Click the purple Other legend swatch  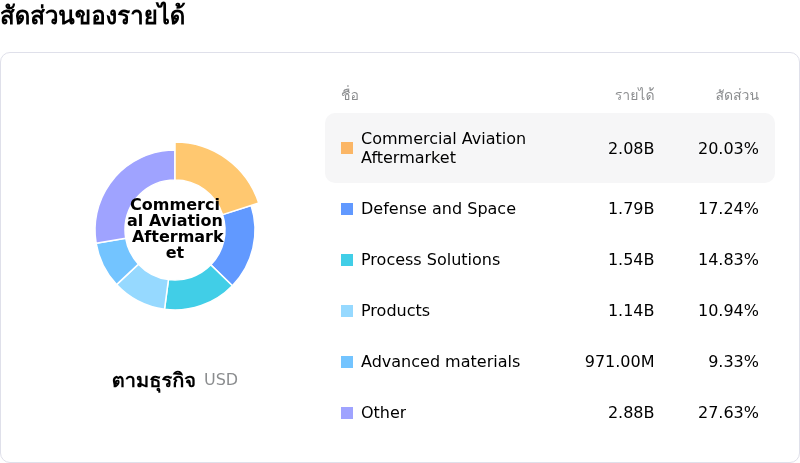pos(347,413)
